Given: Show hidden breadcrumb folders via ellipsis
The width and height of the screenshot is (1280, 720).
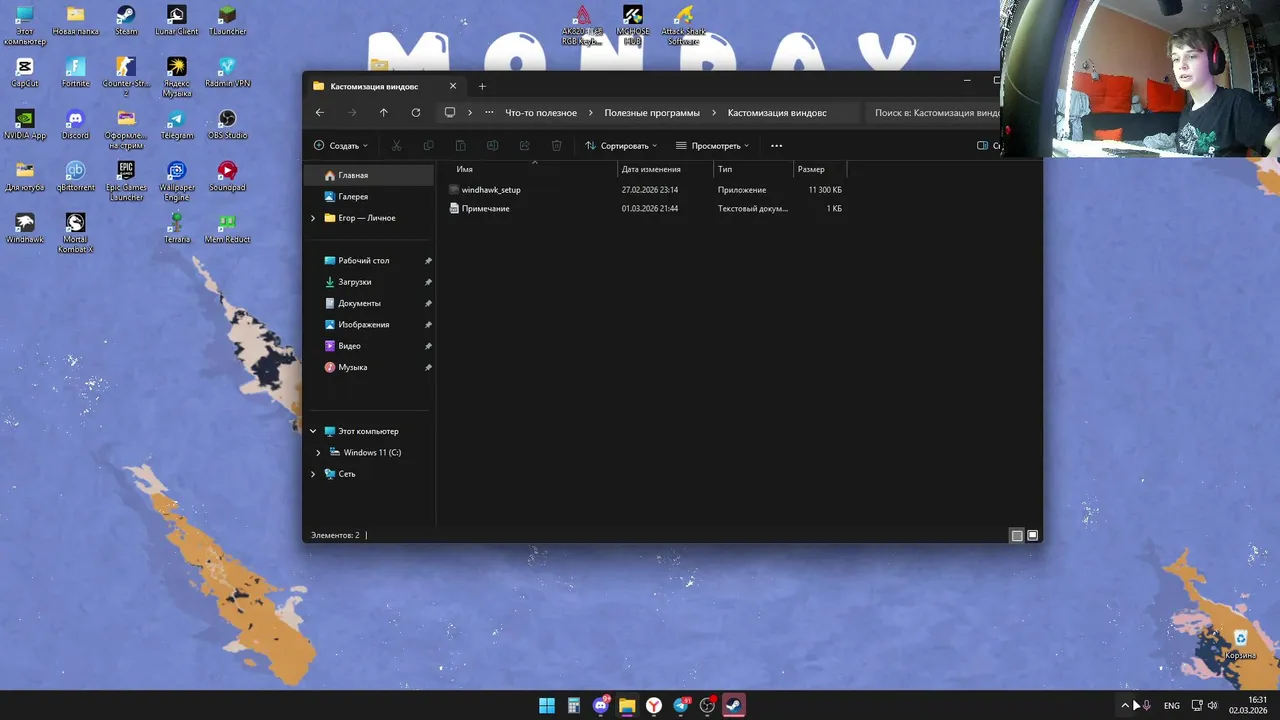Looking at the screenshot, I should click(x=489, y=113).
